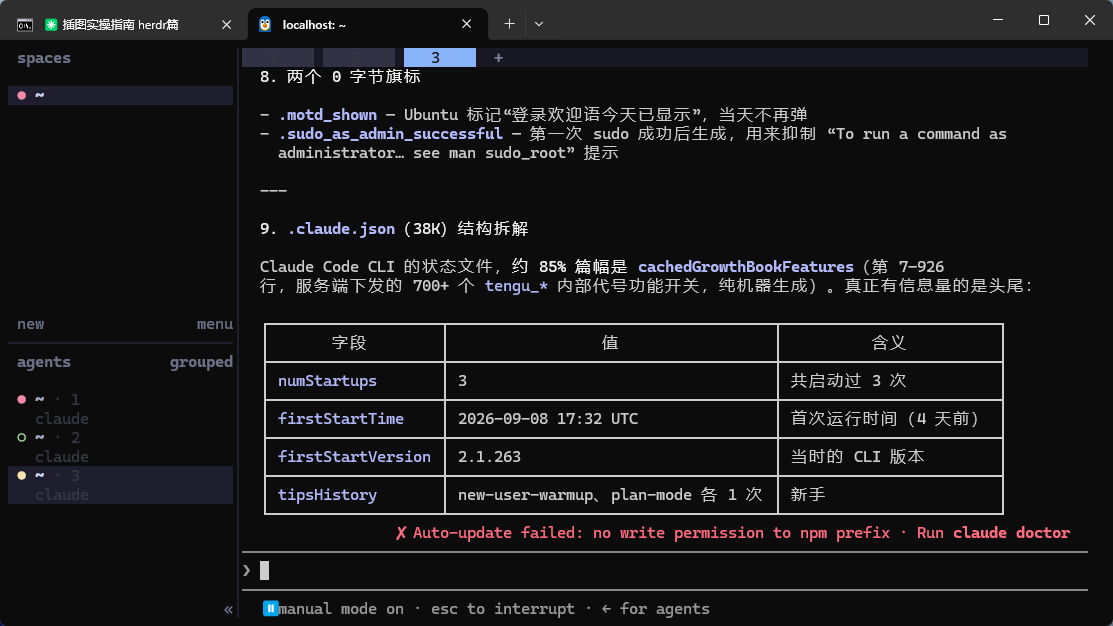Open the new-tab profile dropdown

(539, 23)
